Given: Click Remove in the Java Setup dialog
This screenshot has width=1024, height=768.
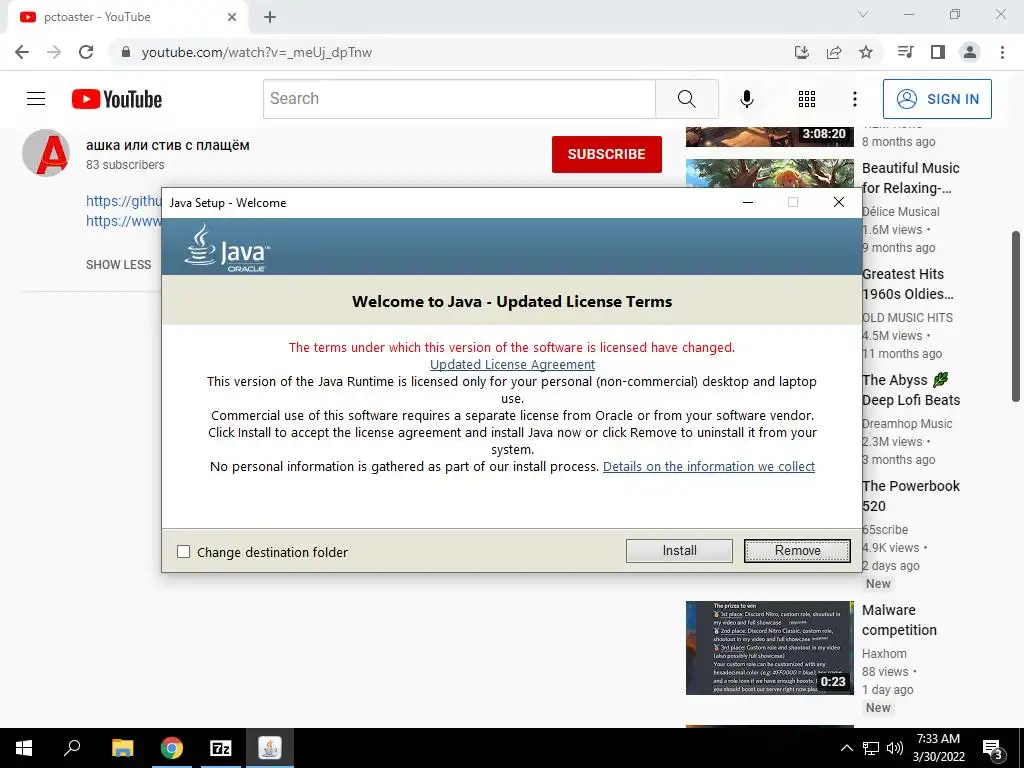Looking at the screenshot, I should click(x=797, y=551).
